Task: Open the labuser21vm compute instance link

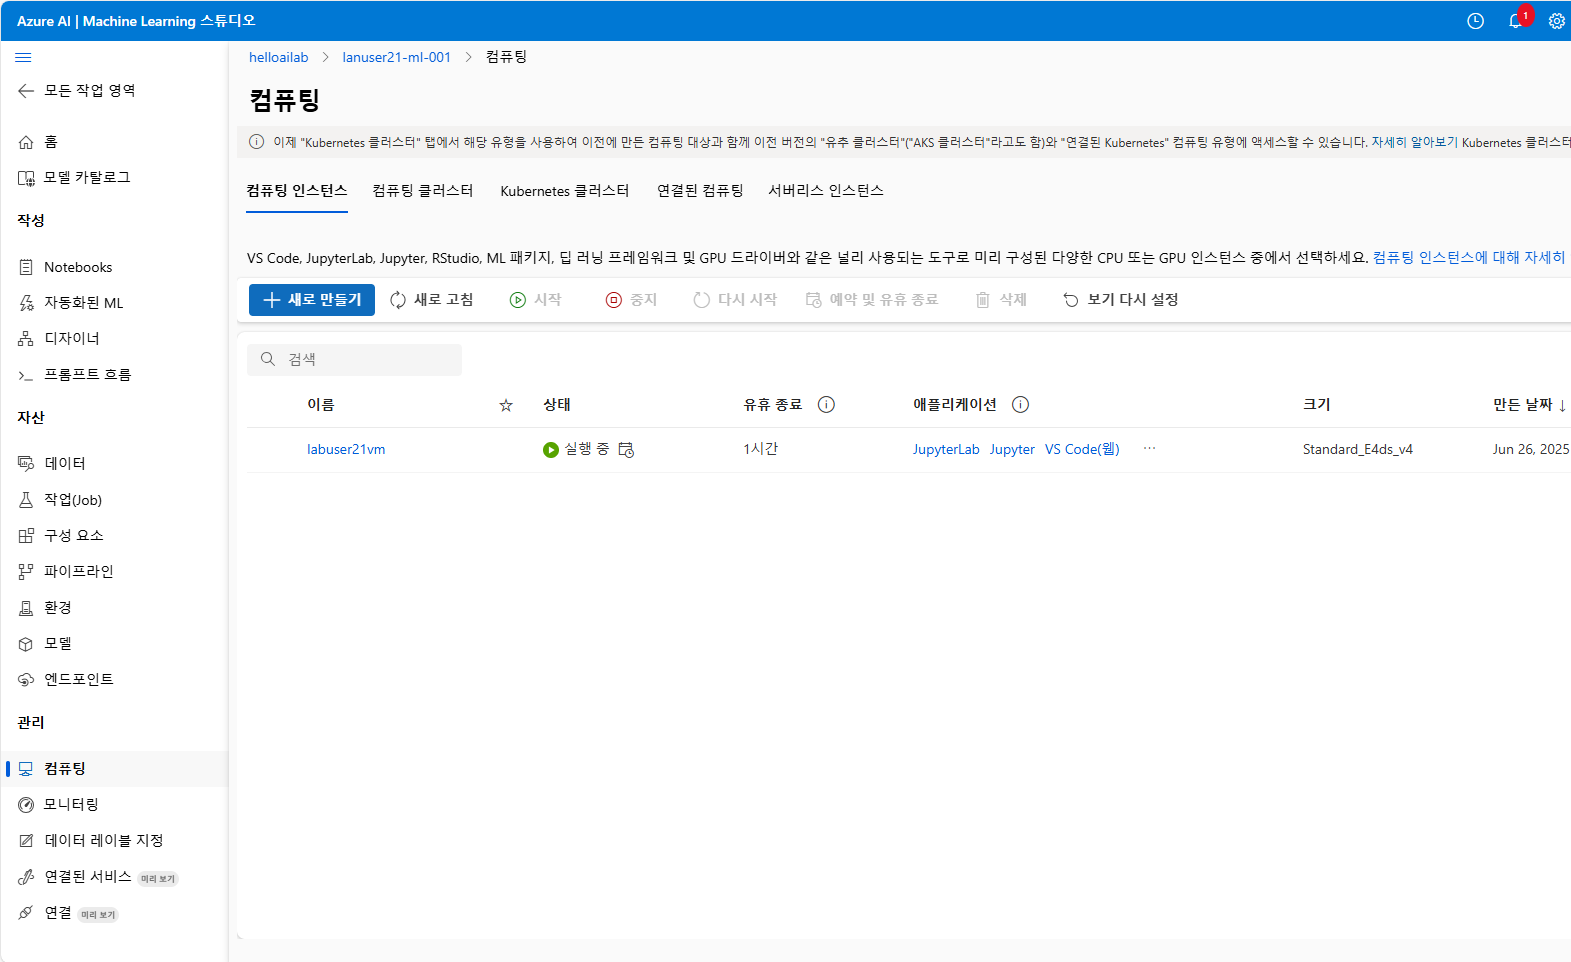Action: tap(346, 450)
